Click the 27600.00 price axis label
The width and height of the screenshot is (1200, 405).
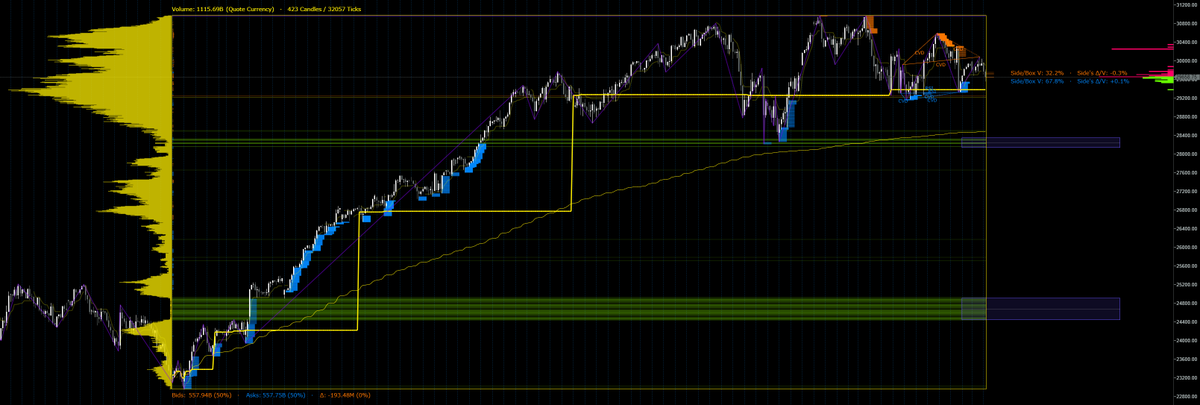click(1187, 173)
